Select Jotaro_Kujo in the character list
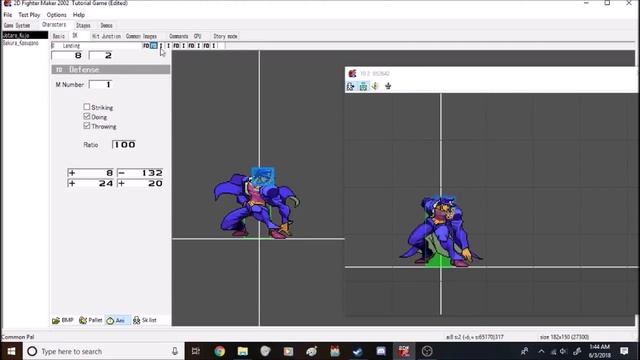This screenshot has width=640, height=360. click(x=25, y=36)
